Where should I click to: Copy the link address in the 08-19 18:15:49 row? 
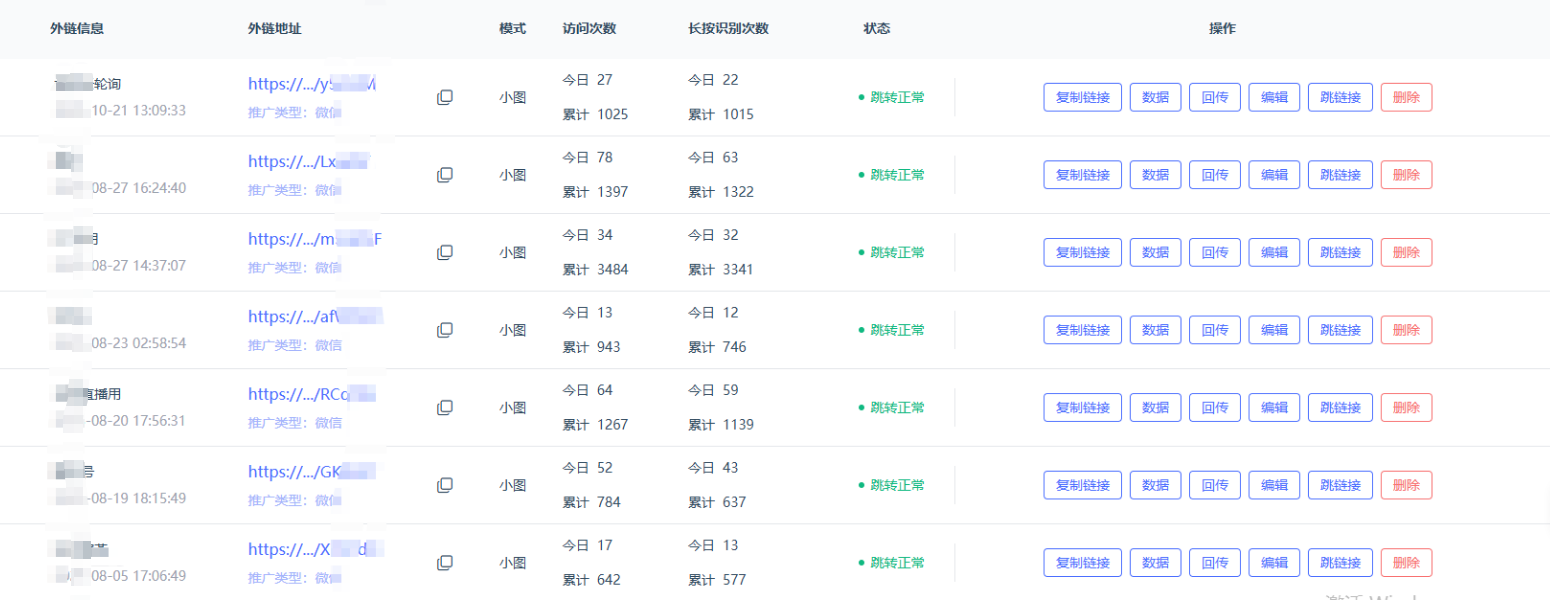coord(445,485)
